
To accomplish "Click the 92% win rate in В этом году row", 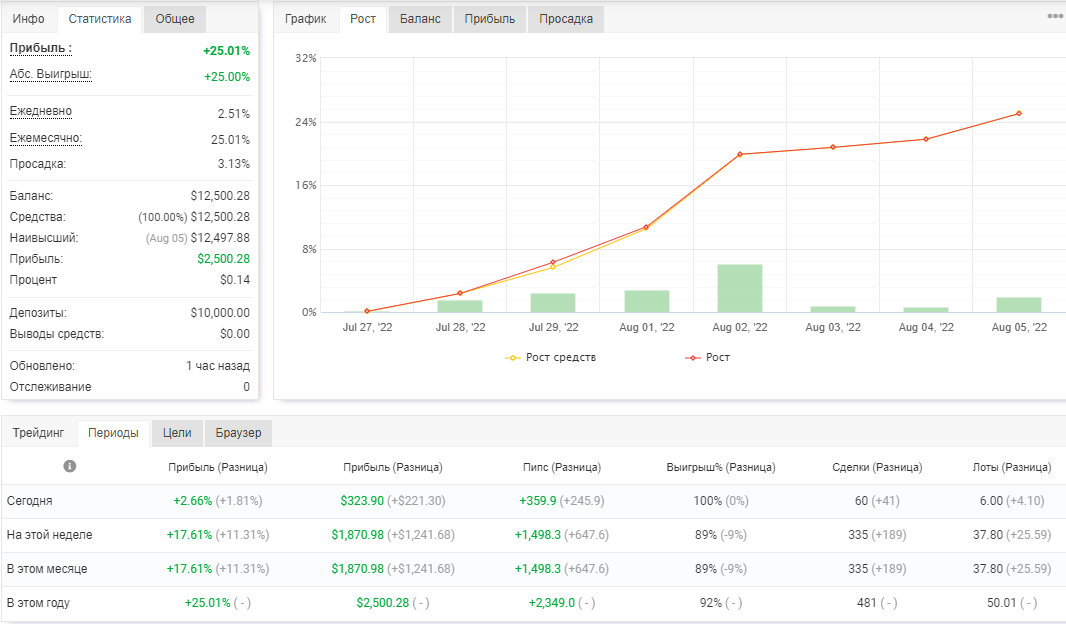I will [711, 603].
